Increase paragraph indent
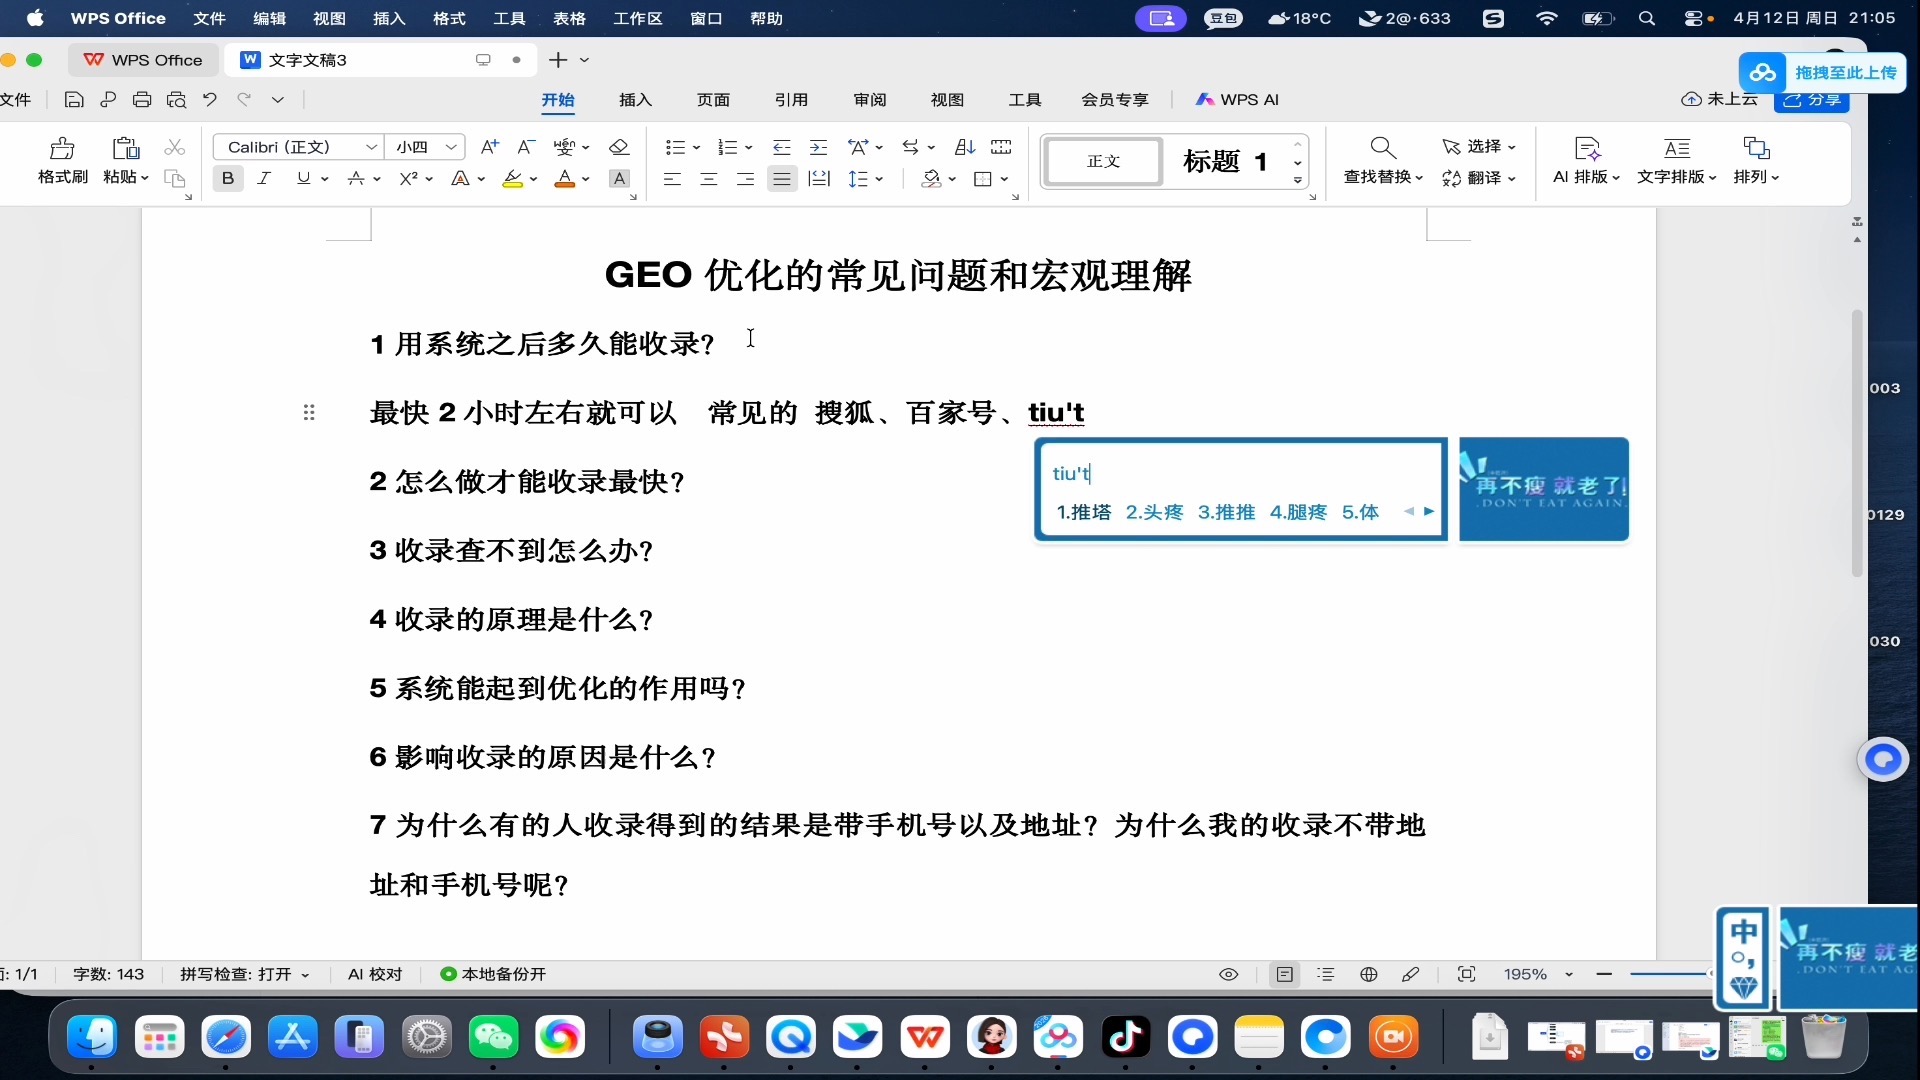The image size is (1920, 1080). [818, 147]
